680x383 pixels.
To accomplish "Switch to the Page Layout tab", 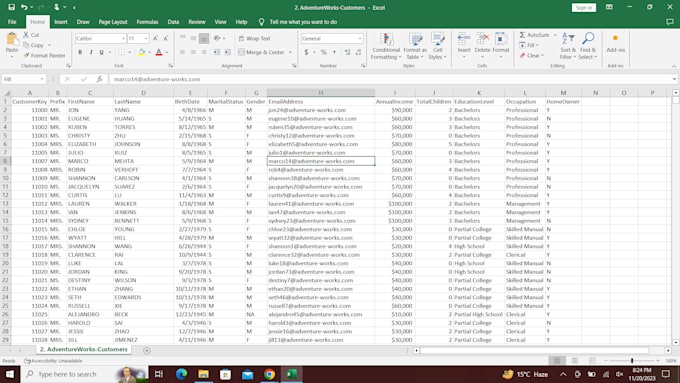I will click(113, 22).
